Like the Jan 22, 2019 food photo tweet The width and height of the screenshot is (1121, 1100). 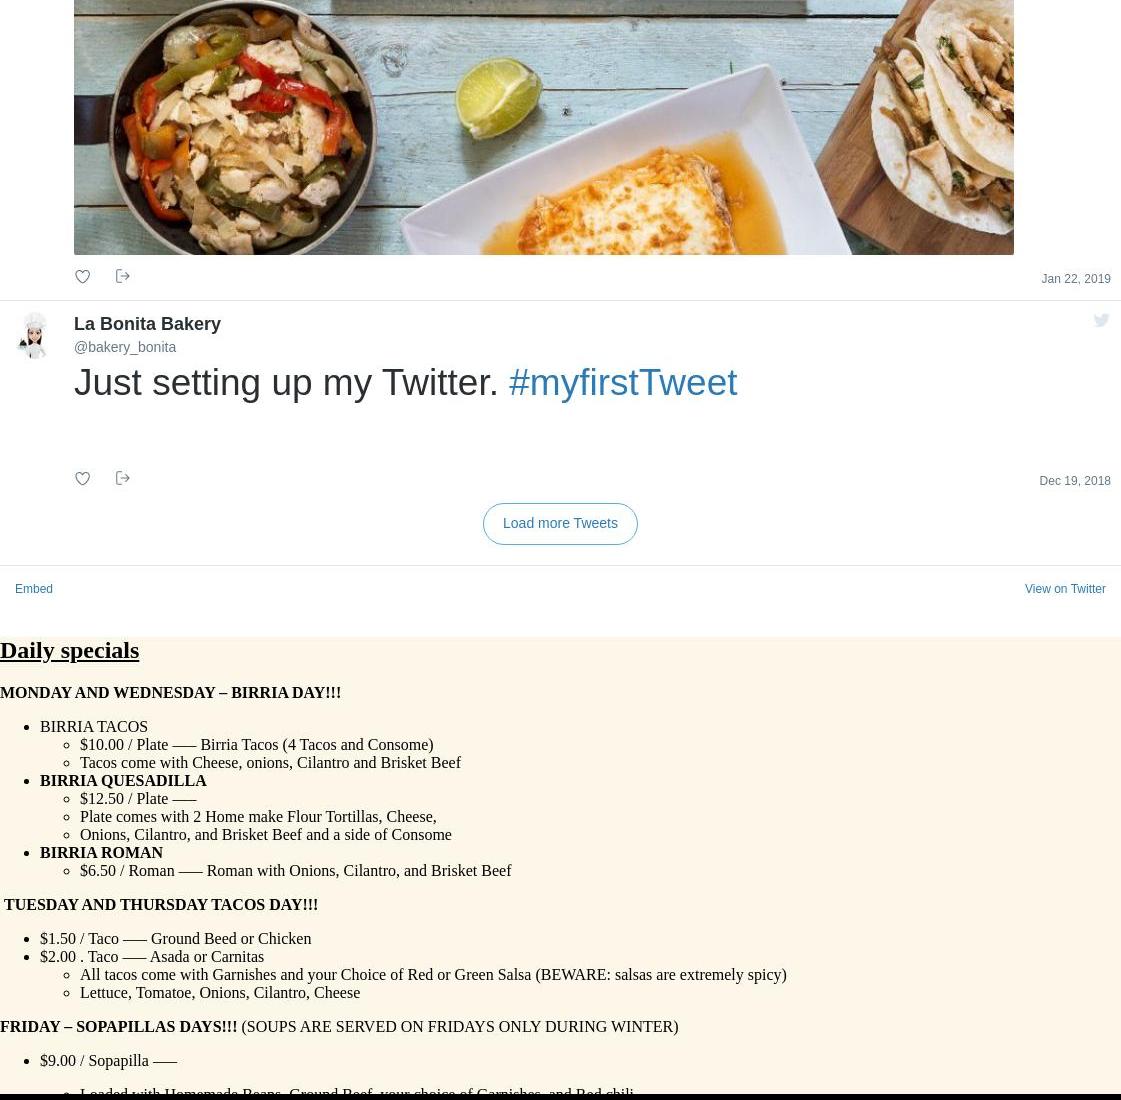pos(83,277)
